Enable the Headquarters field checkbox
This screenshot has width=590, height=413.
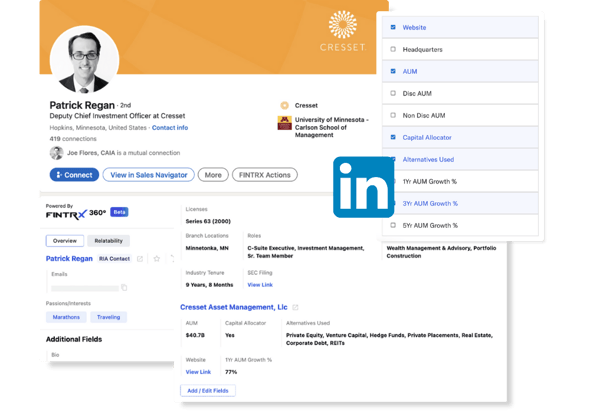click(x=393, y=49)
